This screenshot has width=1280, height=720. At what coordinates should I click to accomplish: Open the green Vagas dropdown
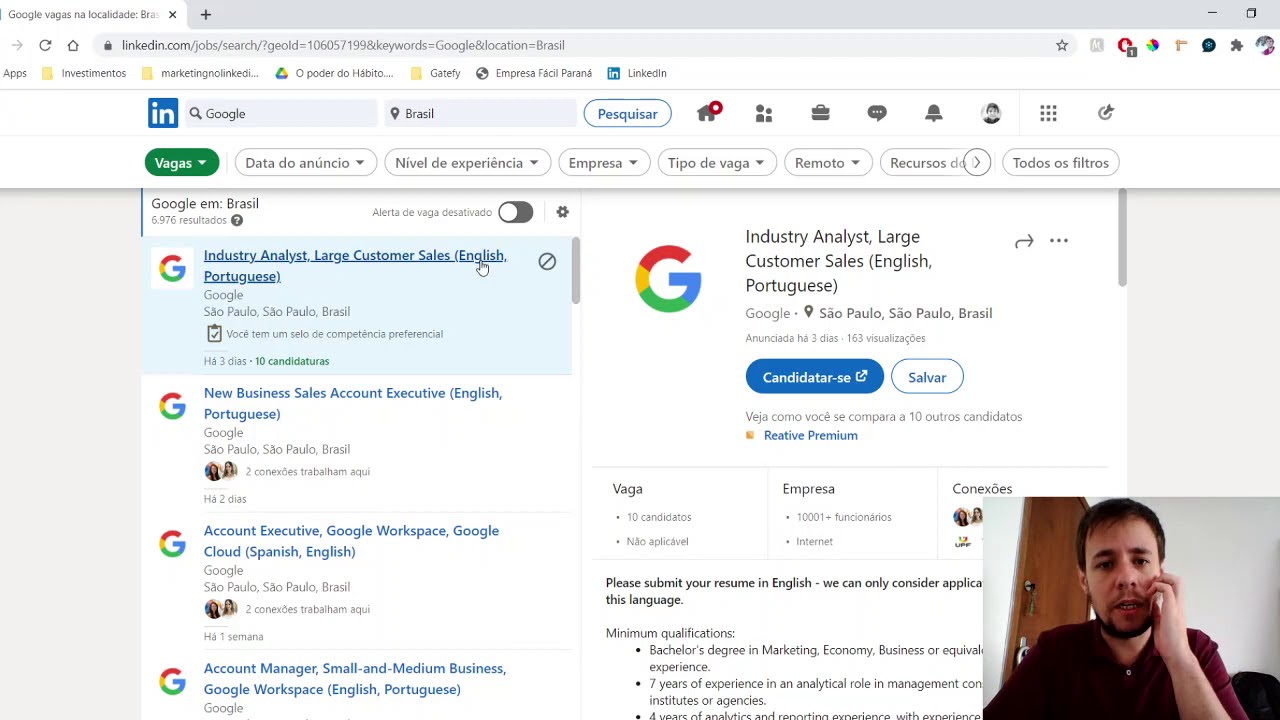[x=181, y=163]
